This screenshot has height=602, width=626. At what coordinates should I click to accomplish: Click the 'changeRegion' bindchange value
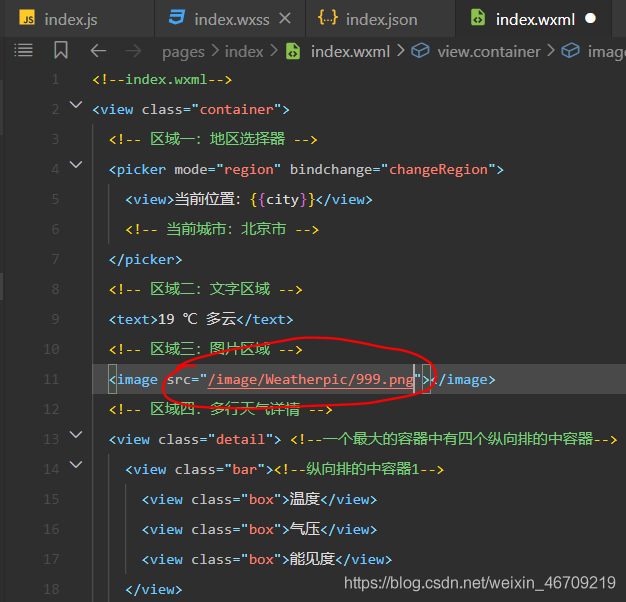pyautogui.click(x=438, y=169)
